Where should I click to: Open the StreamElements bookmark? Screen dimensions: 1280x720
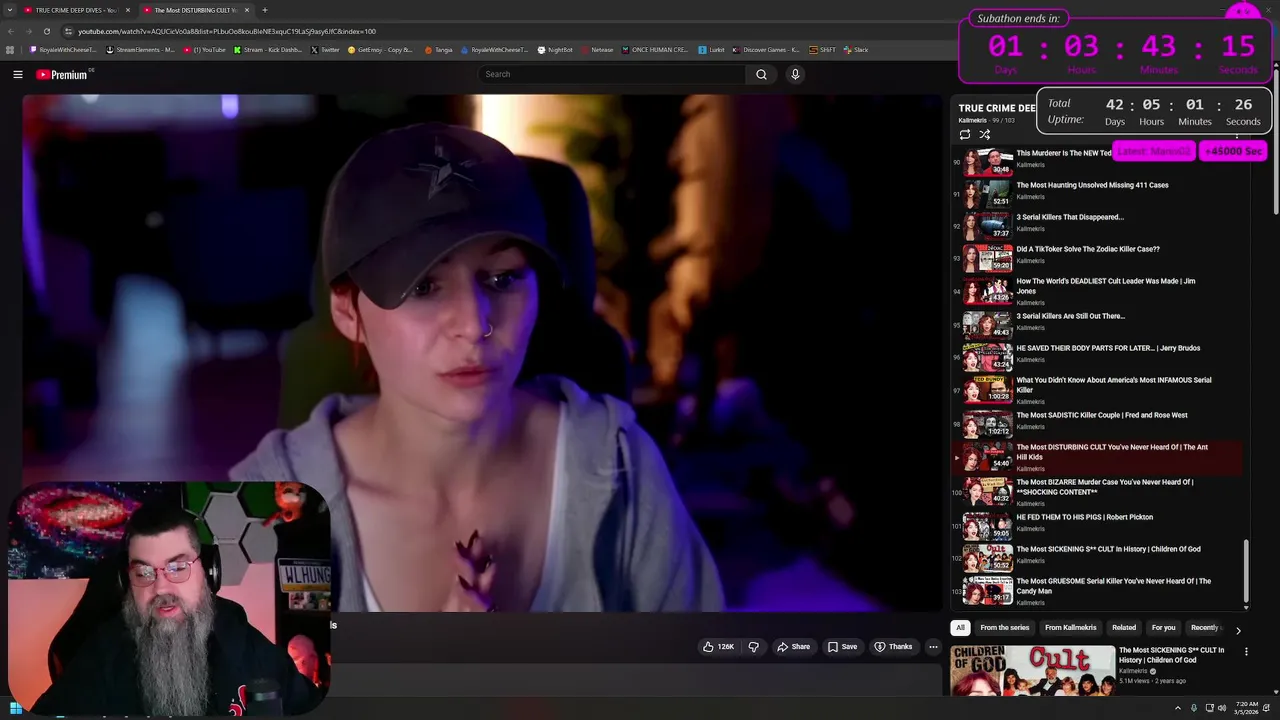tap(140, 49)
